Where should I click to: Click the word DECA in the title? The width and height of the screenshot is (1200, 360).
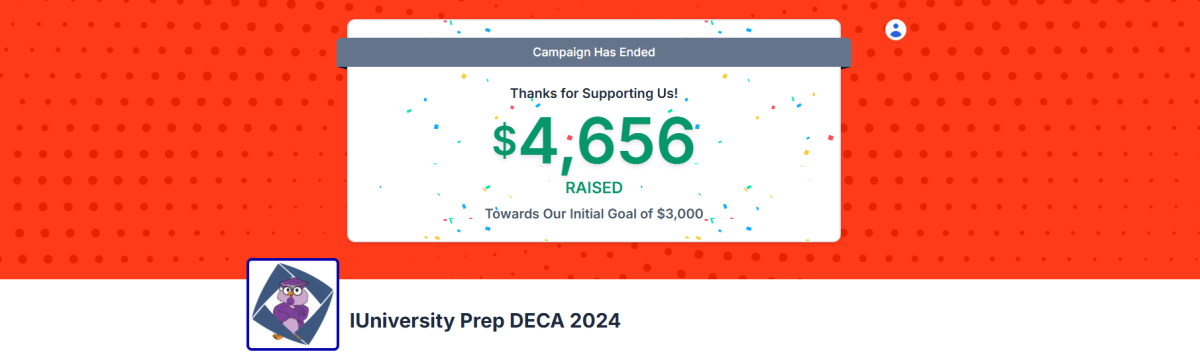[x=537, y=321]
